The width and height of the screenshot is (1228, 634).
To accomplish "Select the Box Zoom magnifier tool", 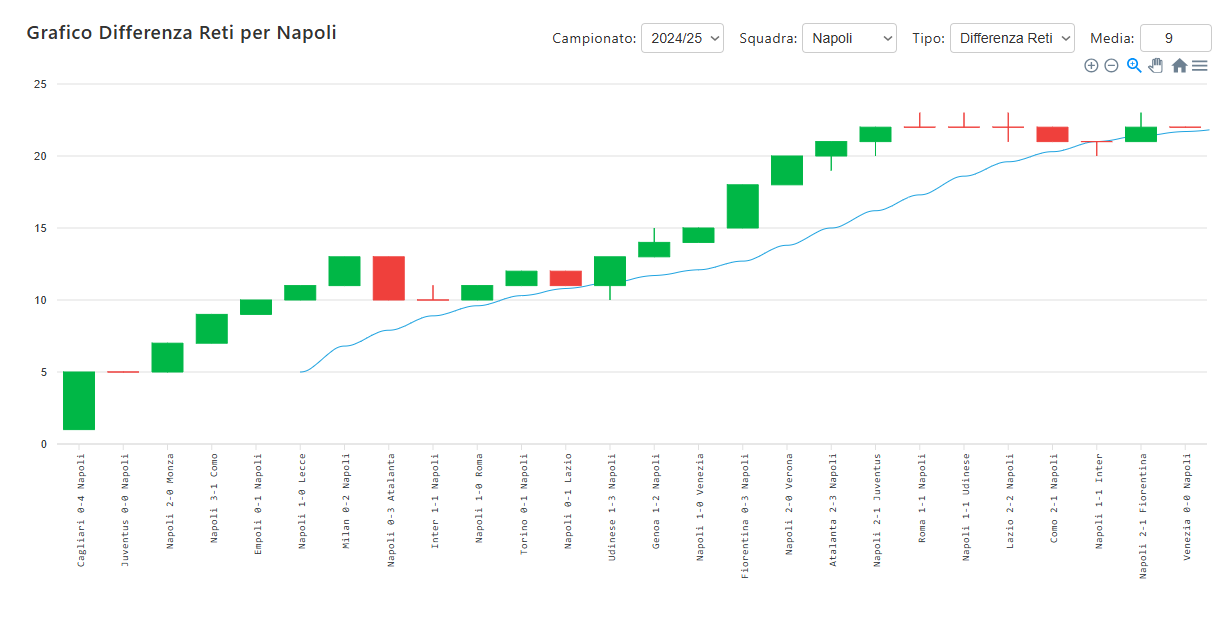I will coord(1133,65).
